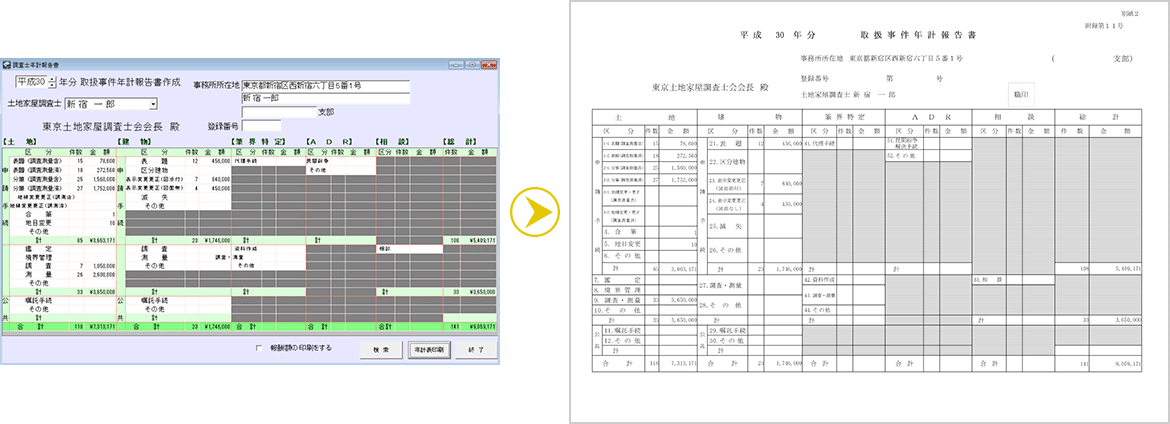
Task: Enable the 報酬額の印刷をする checkbox
Action: (x=259, y=348)
